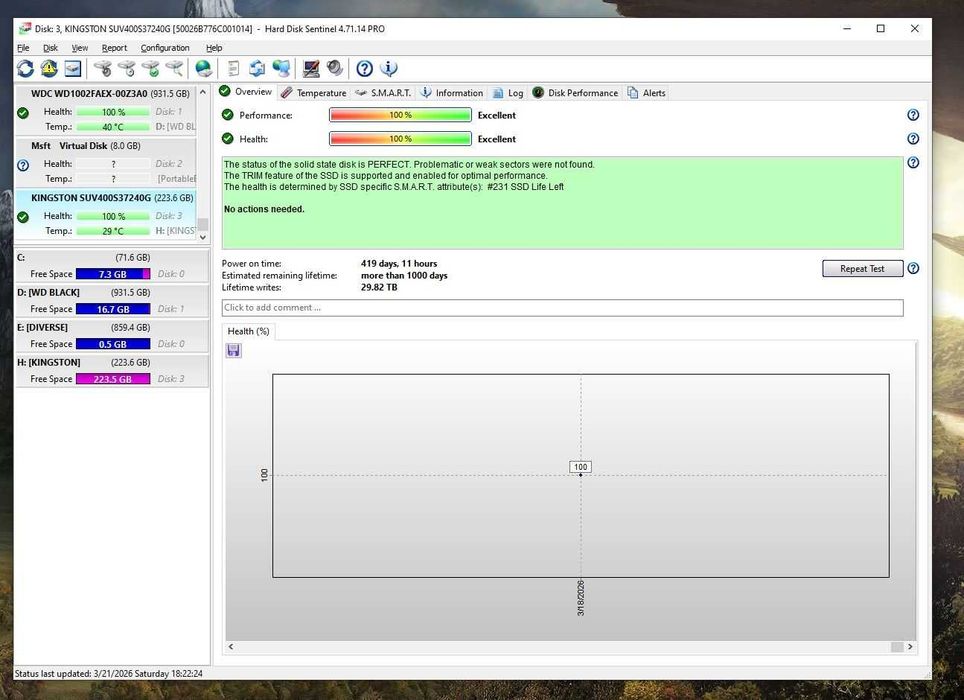This screenshot has width=964, height=700.
Task: Click green check icon of KINGSTON disk
Action: pos(23,217)
